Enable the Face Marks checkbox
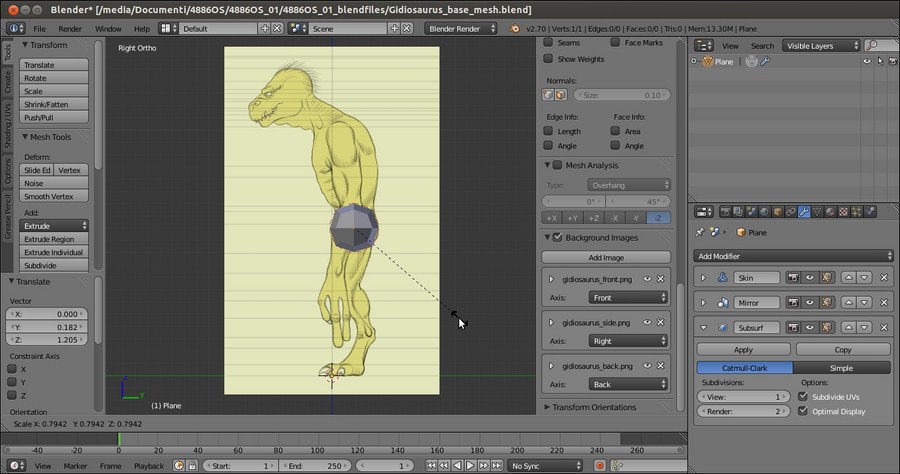900x474 pixels. pyautogui.click(x=615, y=42)
